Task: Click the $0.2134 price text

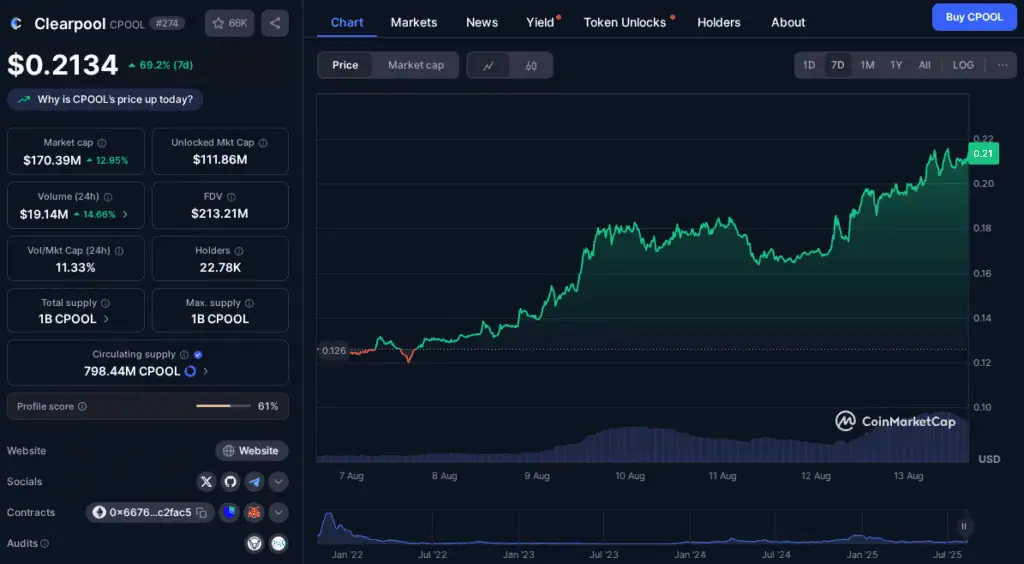Action: 63,65
